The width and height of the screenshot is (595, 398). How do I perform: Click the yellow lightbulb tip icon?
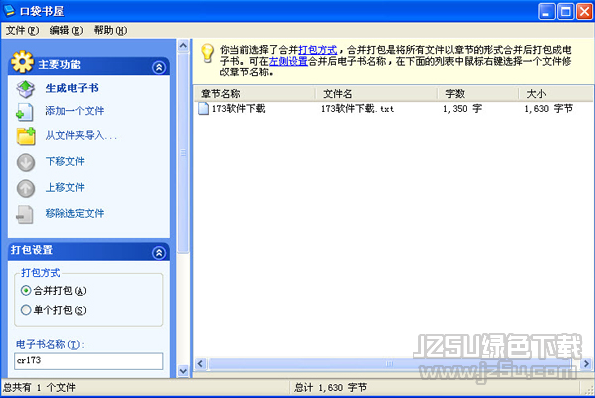pyautogui.click(x=208, y=53)
